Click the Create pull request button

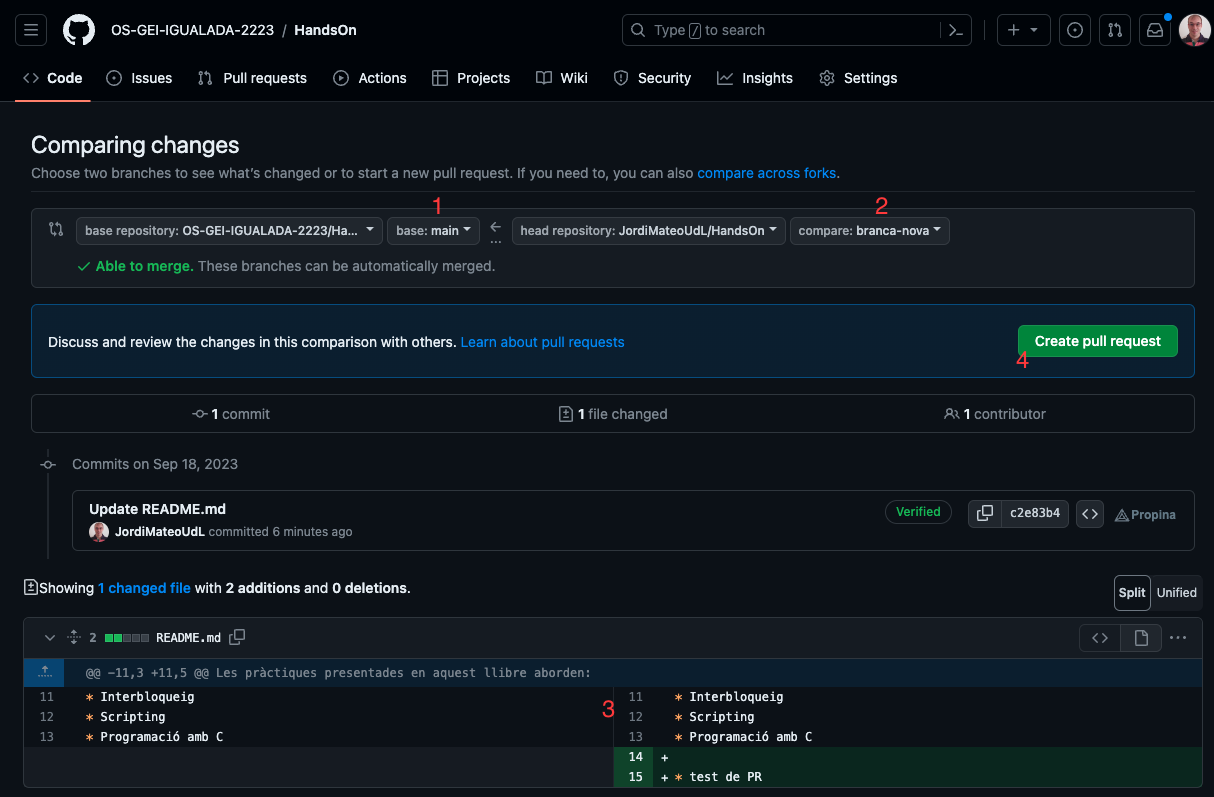[x=1098, y=341]
